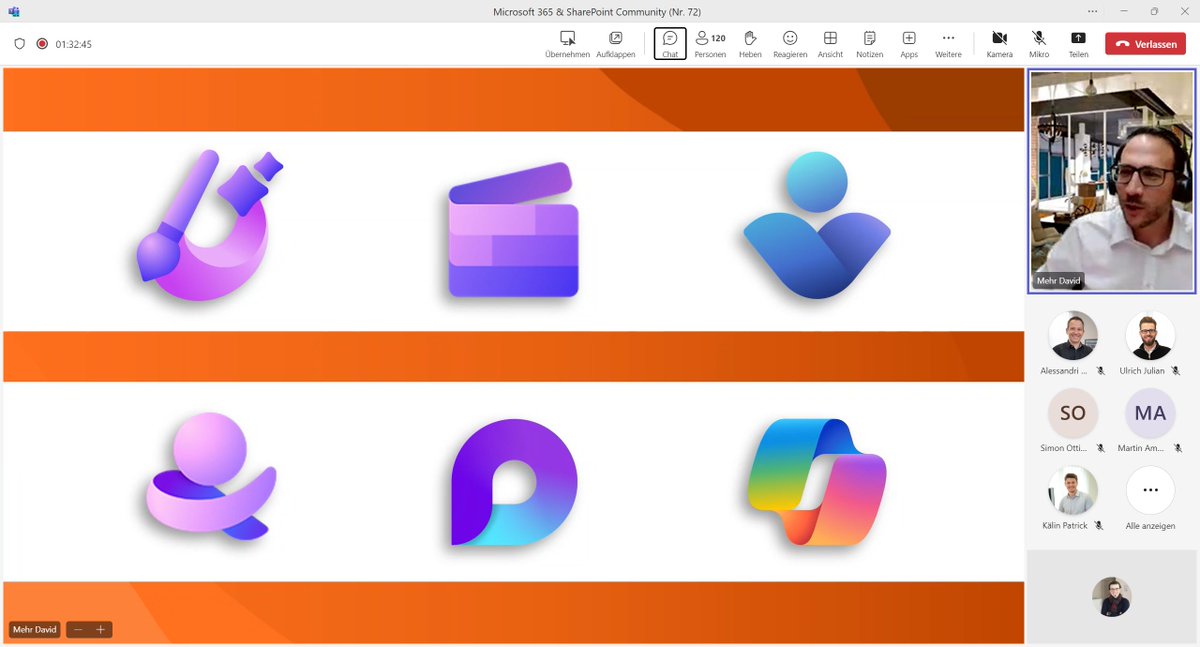The height and width of the screenshot is (647, 1200).
Task: Click Martin Am MA initials avatar
Action: [1150, 413]
